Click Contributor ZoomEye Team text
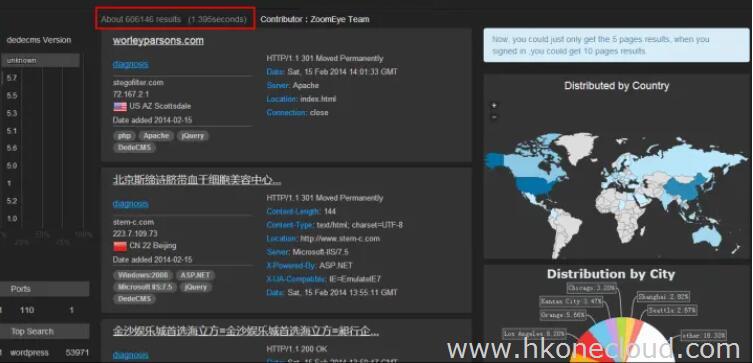 point(315,20)
